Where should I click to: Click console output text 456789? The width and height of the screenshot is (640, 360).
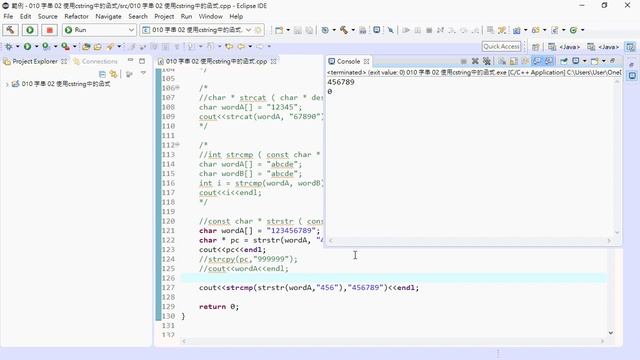tap(341, 82)
